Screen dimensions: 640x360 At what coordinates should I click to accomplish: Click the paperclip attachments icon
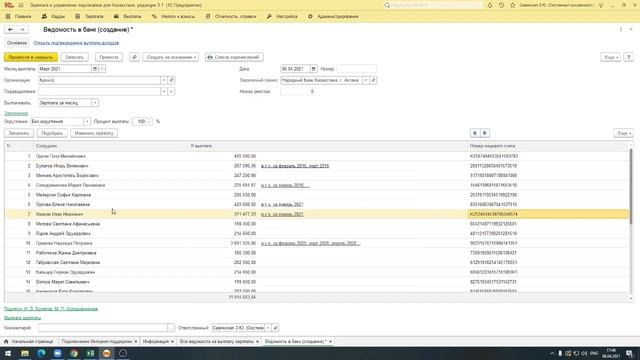[134, 57]
